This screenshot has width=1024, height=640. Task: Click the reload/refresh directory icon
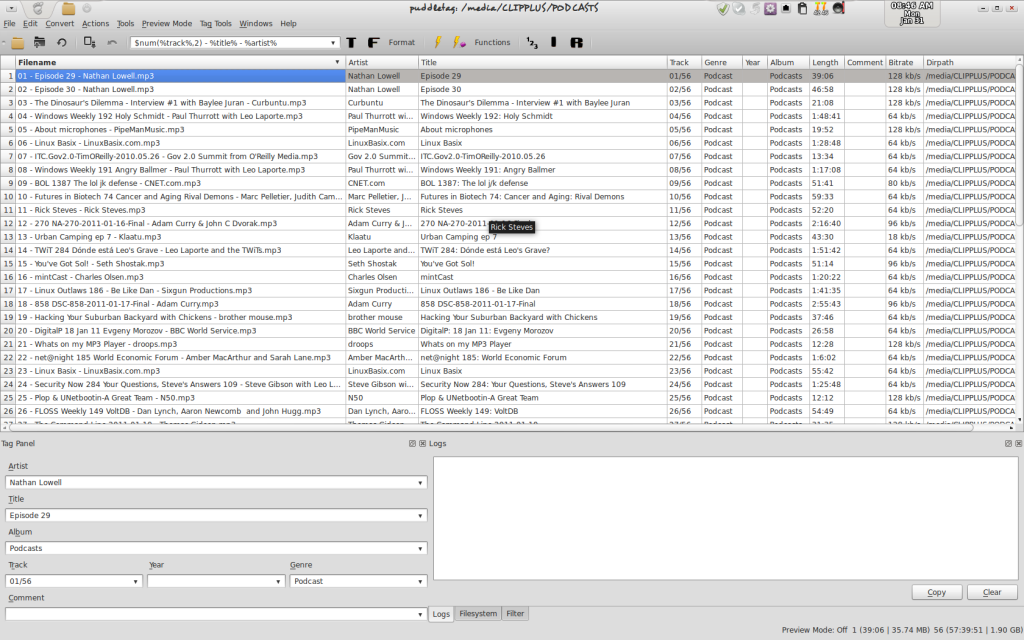point(61,43)
